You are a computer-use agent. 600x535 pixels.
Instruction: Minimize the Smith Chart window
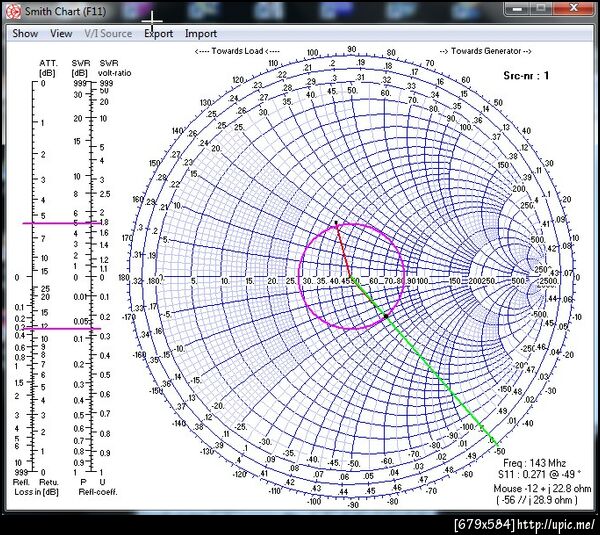(x=517, y=8)
